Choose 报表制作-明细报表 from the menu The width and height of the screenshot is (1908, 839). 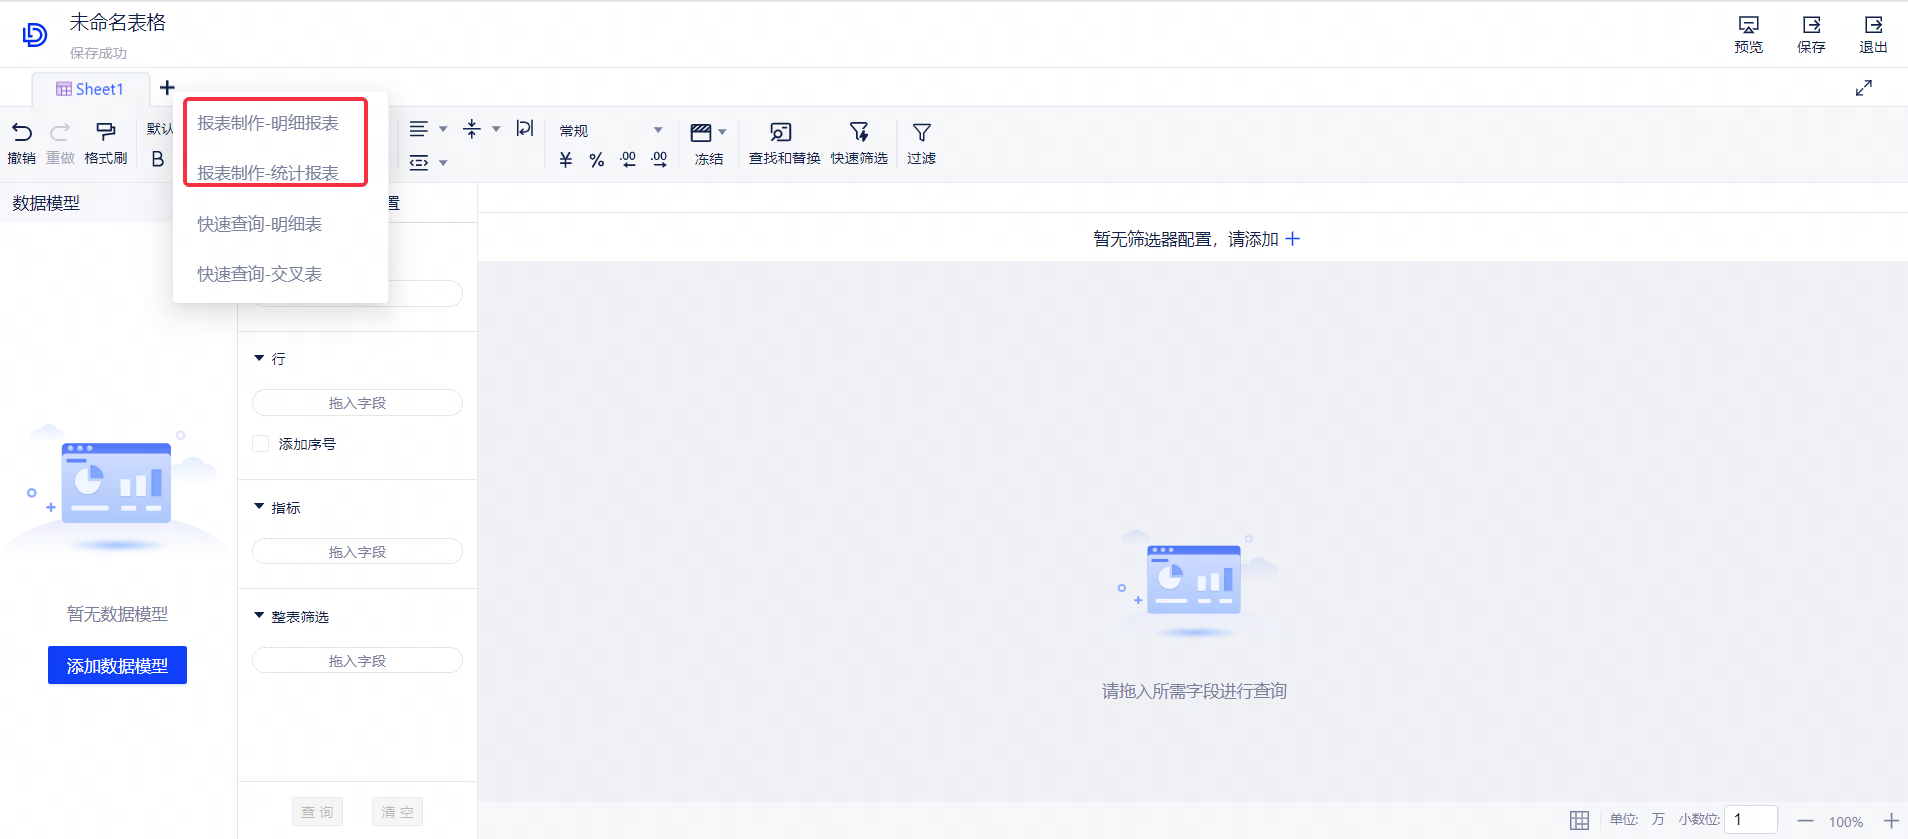268,123
